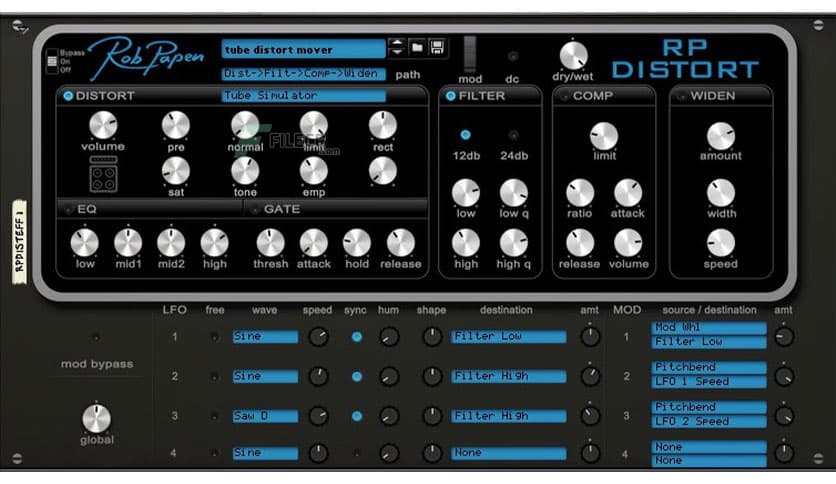
Task: Click the MOD 1 amt knob
Action: tap(784, 337)
